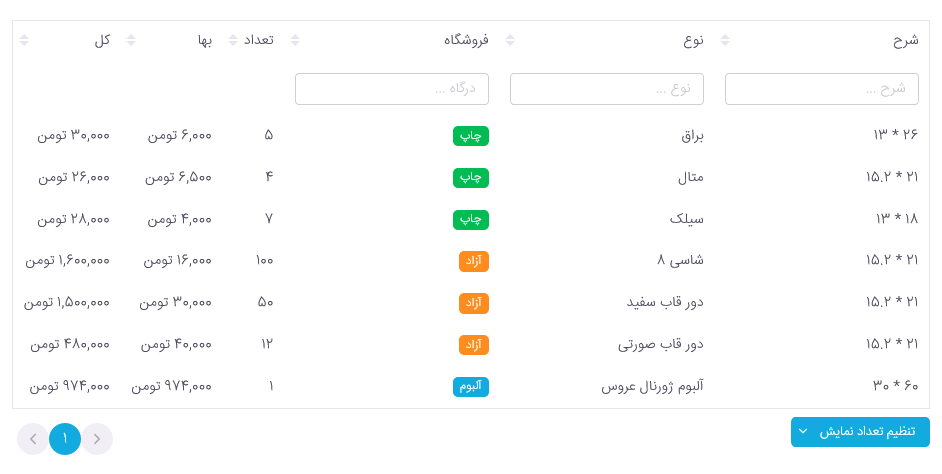Image resolution: width=942 pixels, height=474 pixels.
Task: Select the دور قاب سفید row
Action: tap(471, 303)
